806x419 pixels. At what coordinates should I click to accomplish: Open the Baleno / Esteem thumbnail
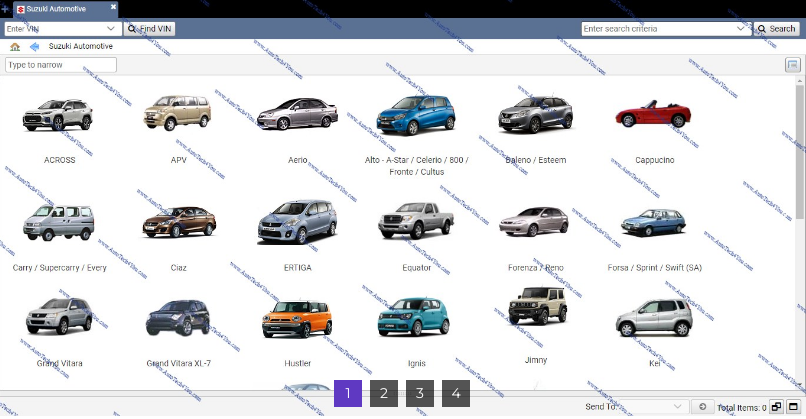[536, 114]
